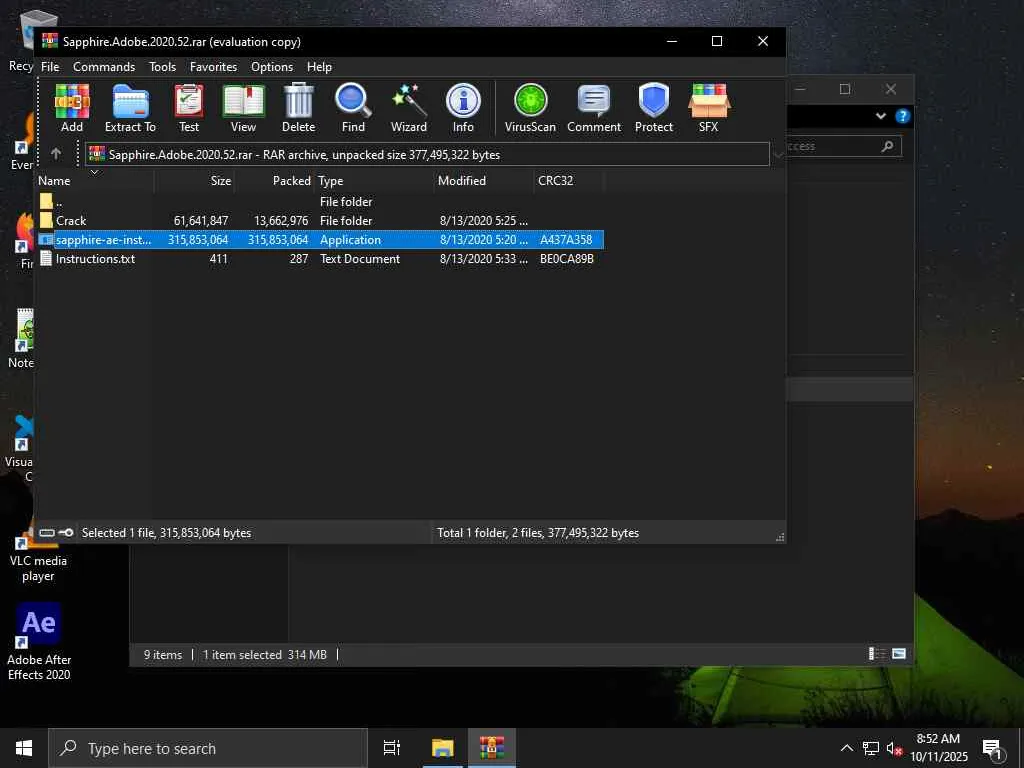
Task: Click the search magnifier in Explorer window
Action: pyautogui.click(x=887, y=146)
